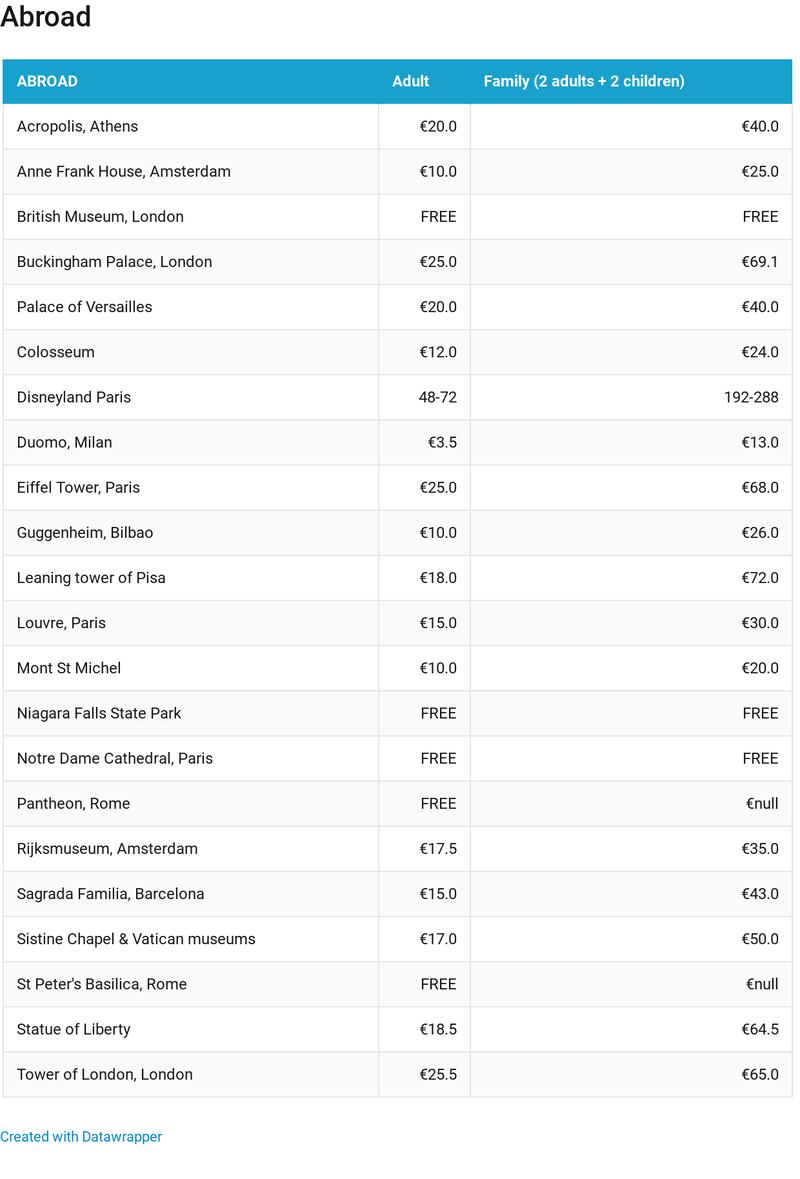This screenshot has width=800, height=1179.
Task: Click the Duomo, Milan adult price €3.5
Action: coord(442,442)
